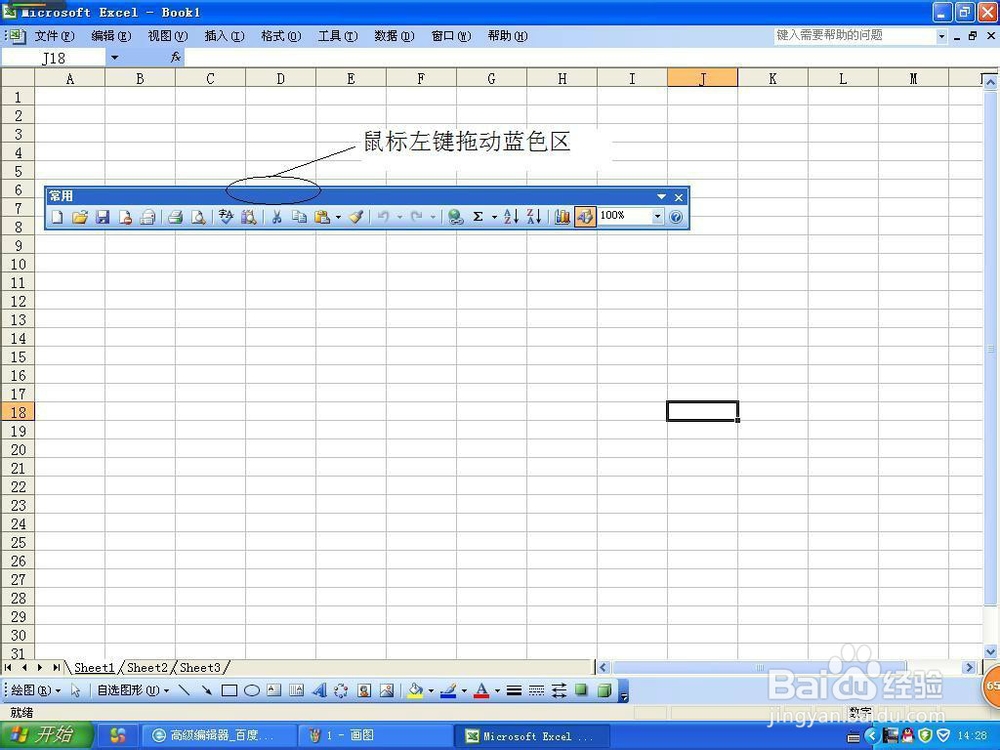Open the 文件 (File) menu
Screen dimensions: 1000x750
[54, 36]
